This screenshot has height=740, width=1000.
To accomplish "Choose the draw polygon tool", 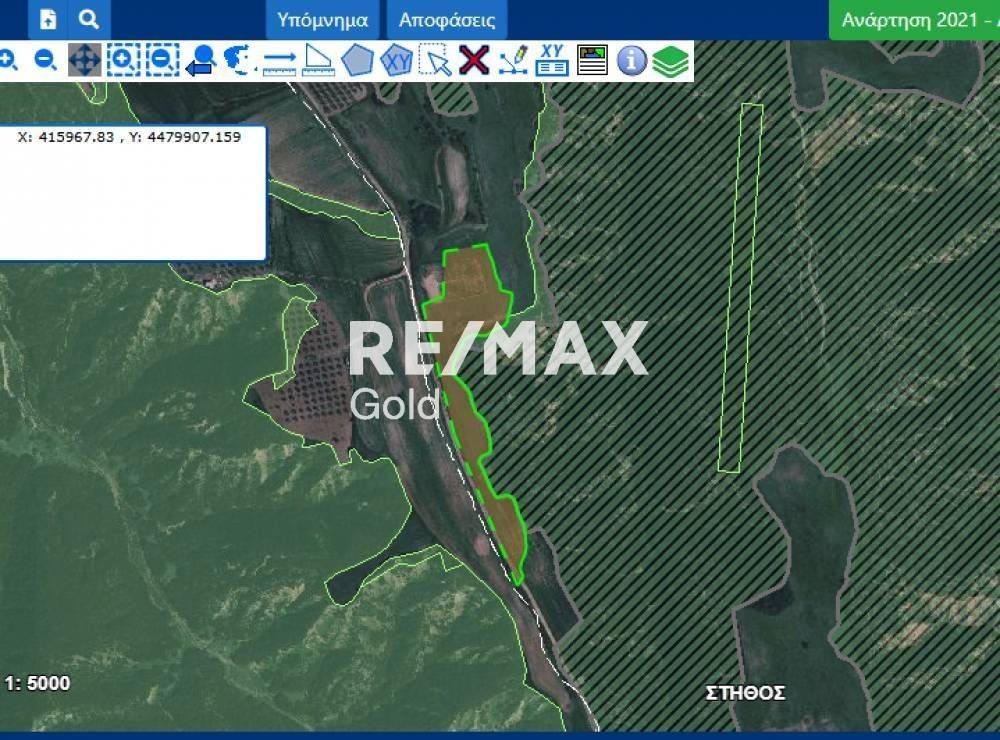I will (x=357, y=60).
